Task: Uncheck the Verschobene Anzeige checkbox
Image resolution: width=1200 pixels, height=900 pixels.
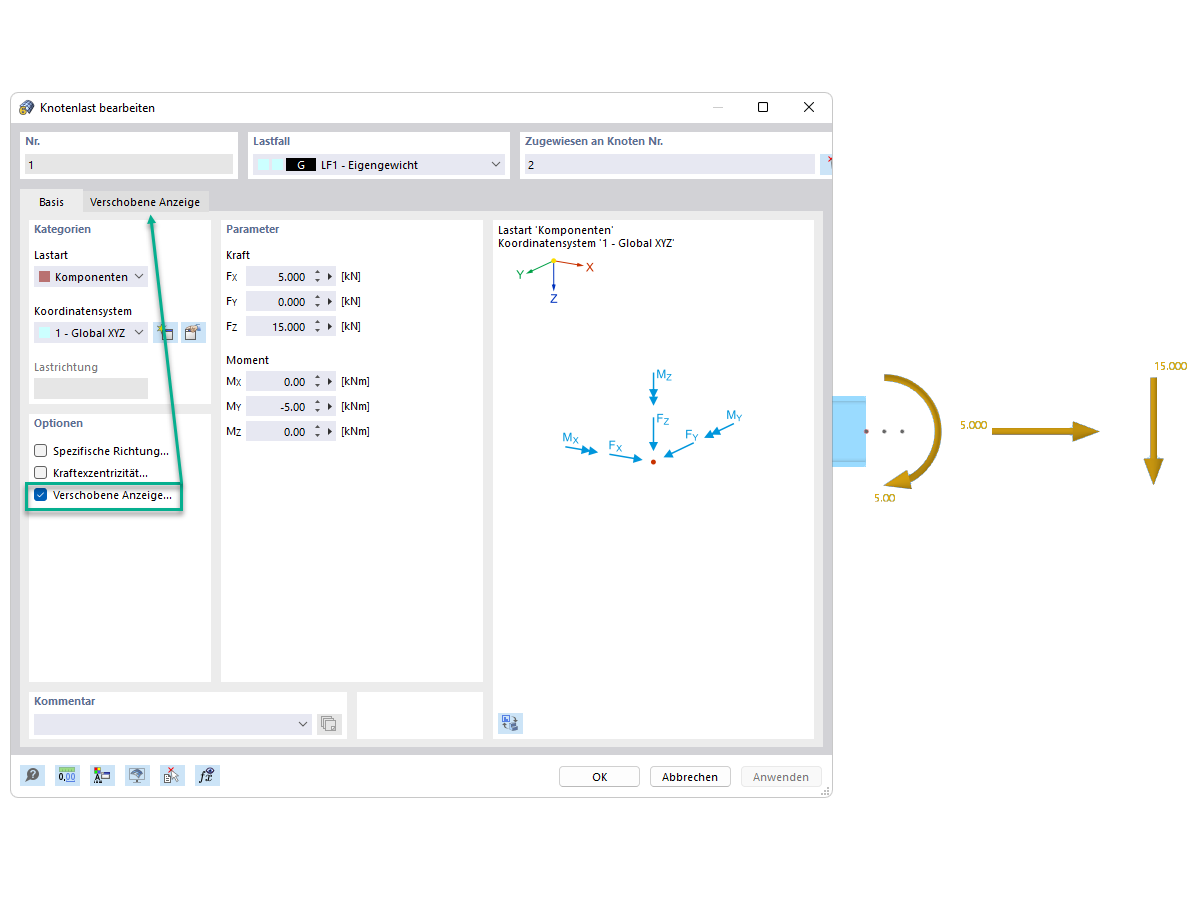Action: [x=41, y=495]
